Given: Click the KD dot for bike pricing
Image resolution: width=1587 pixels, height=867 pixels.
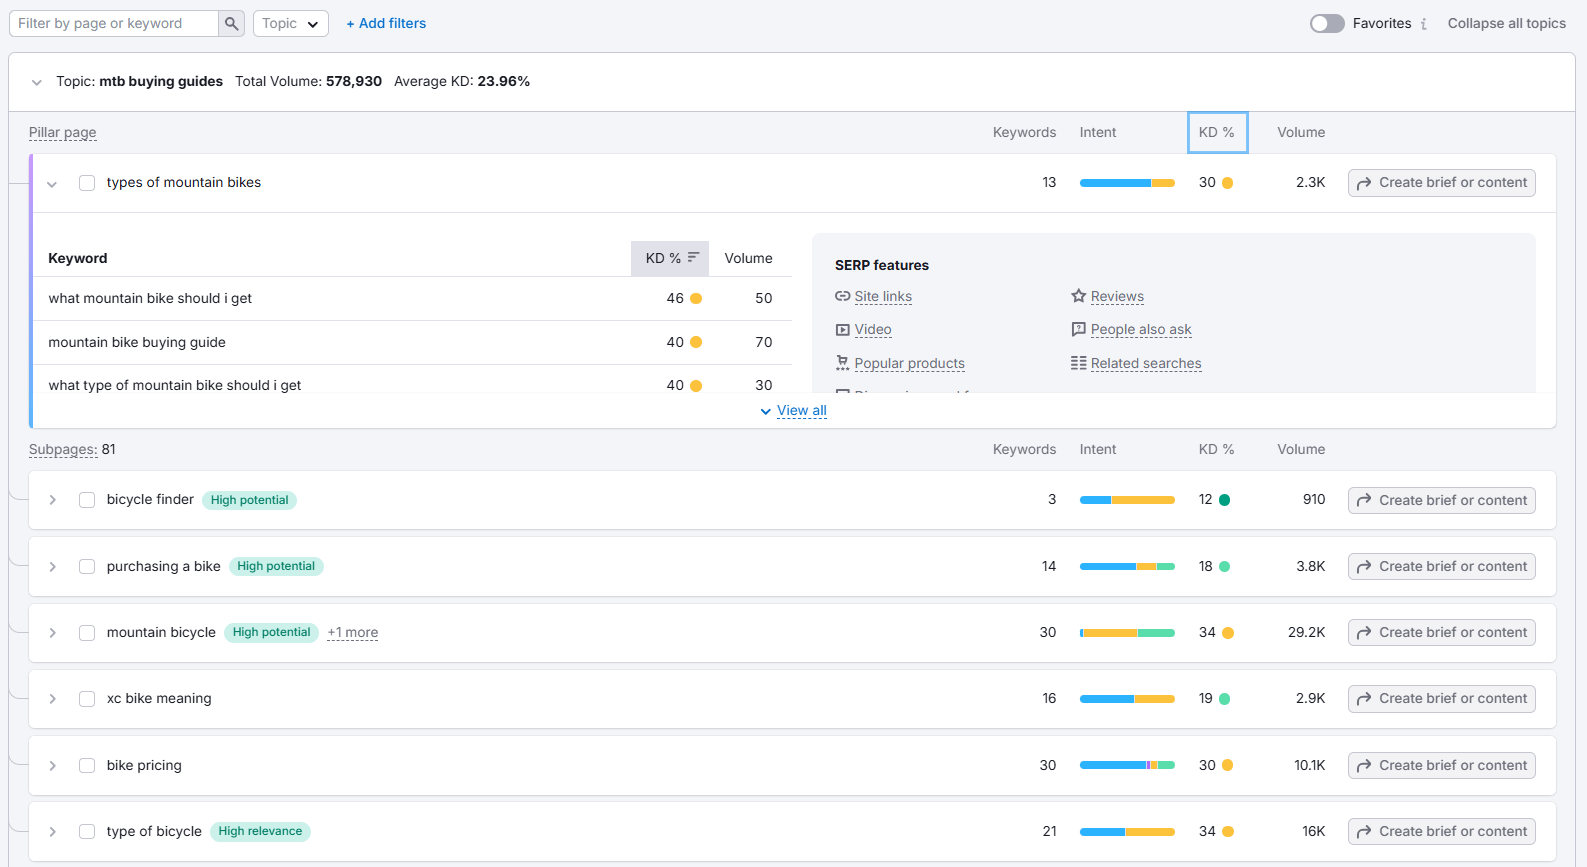Looking at the screenshot, I should point(1227,765).
